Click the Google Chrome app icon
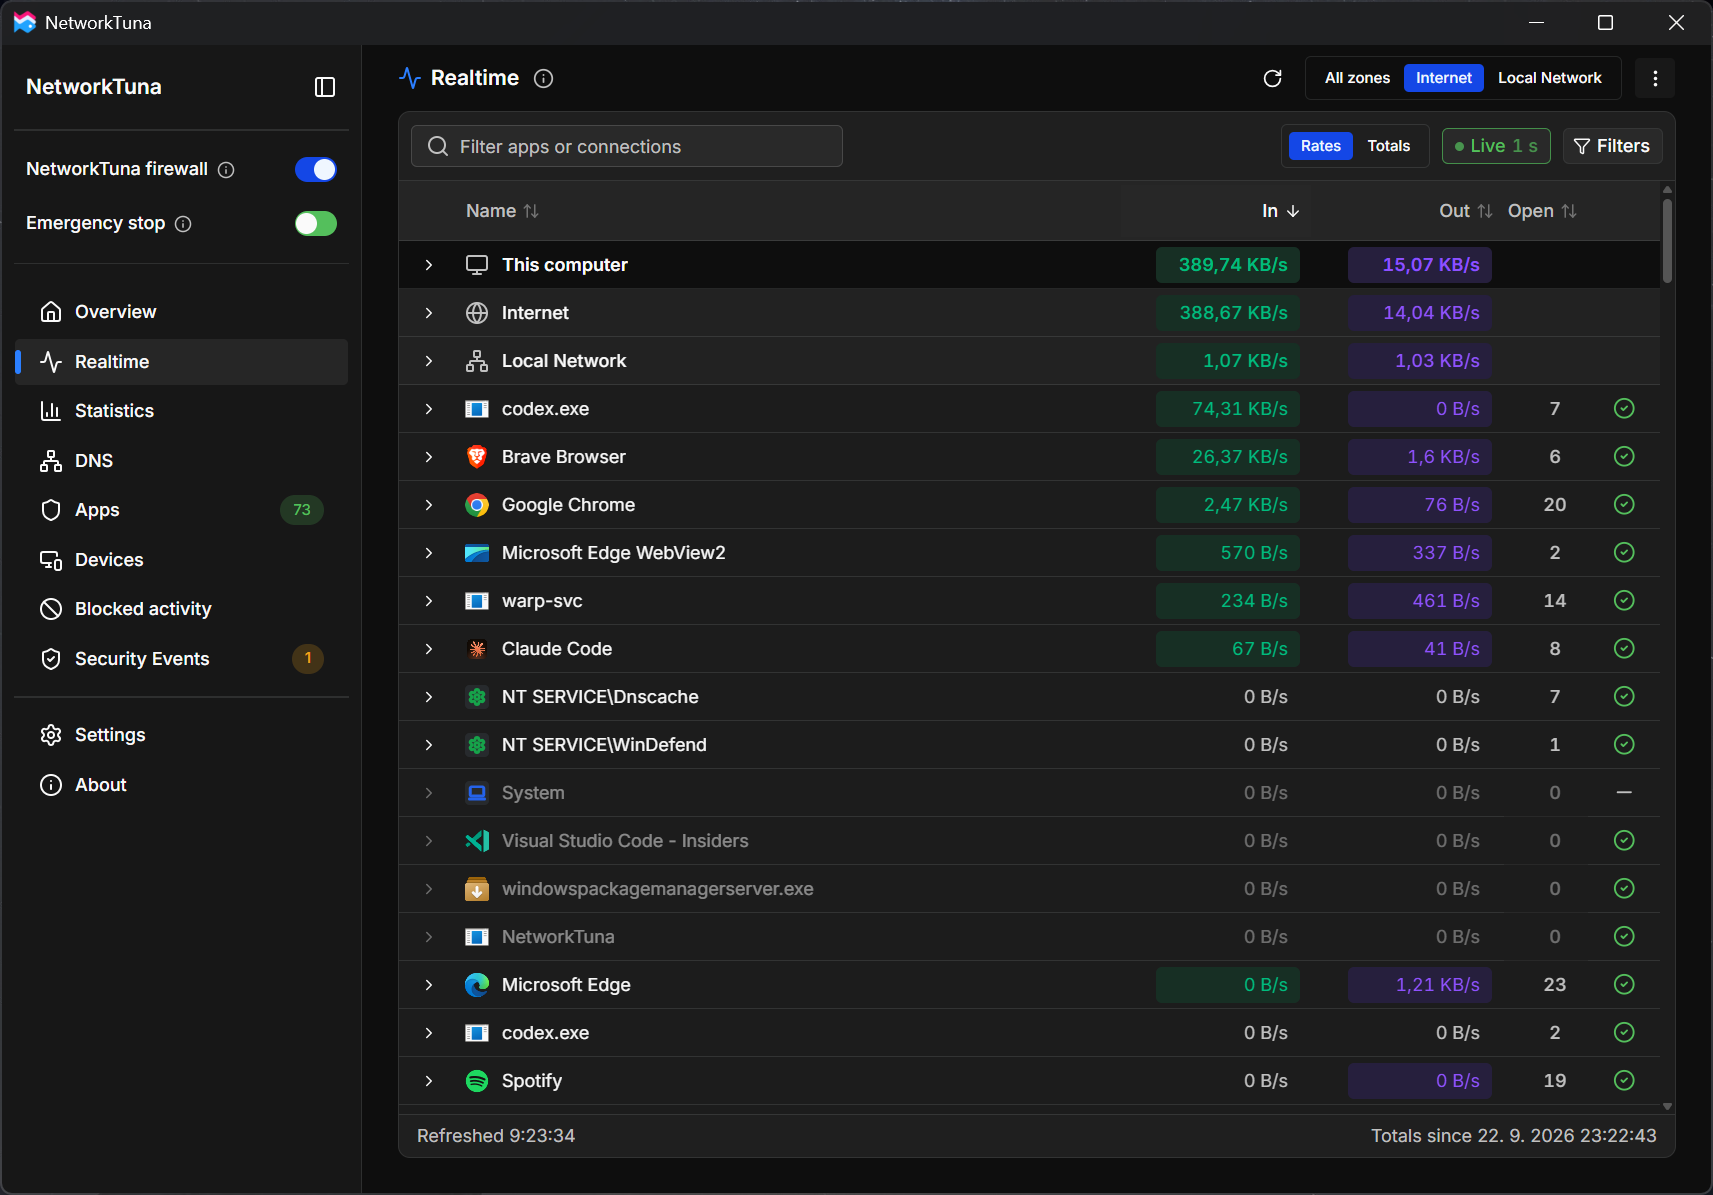Image resolution: width=1713 pixels, height=1195 pixels. point(477,505)
